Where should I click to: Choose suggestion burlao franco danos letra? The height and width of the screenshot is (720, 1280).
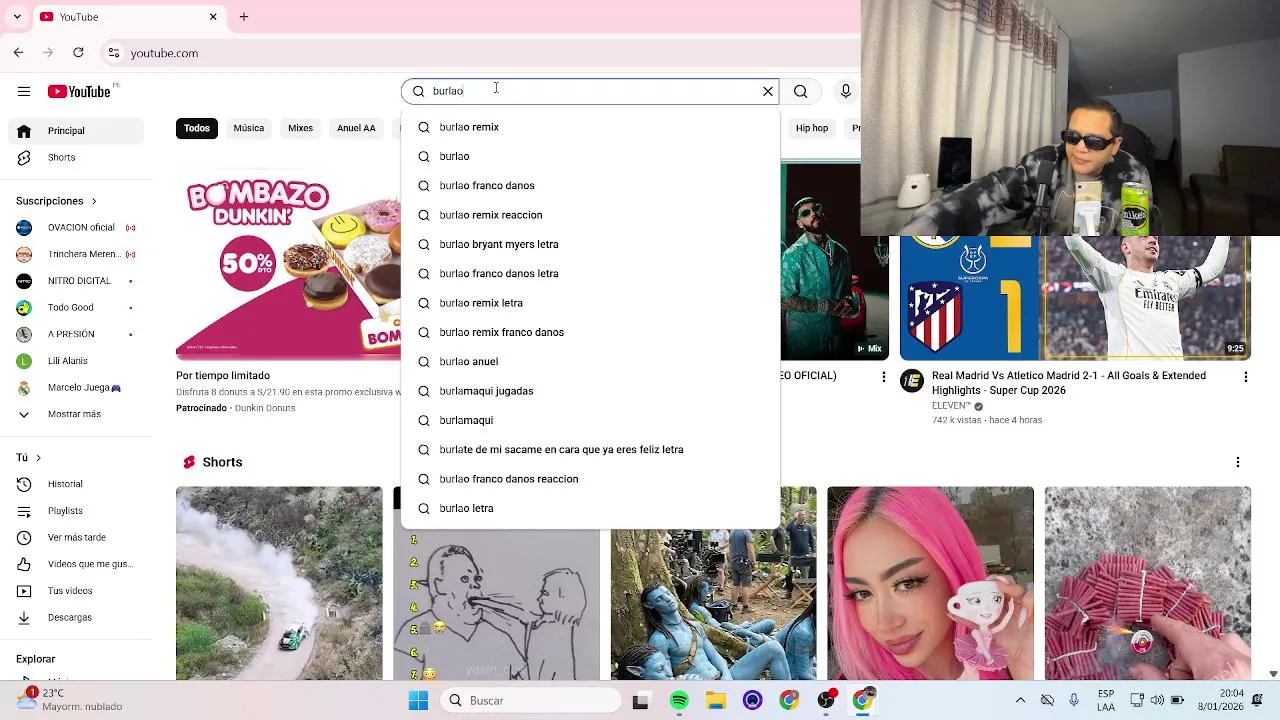pos(590,274)
